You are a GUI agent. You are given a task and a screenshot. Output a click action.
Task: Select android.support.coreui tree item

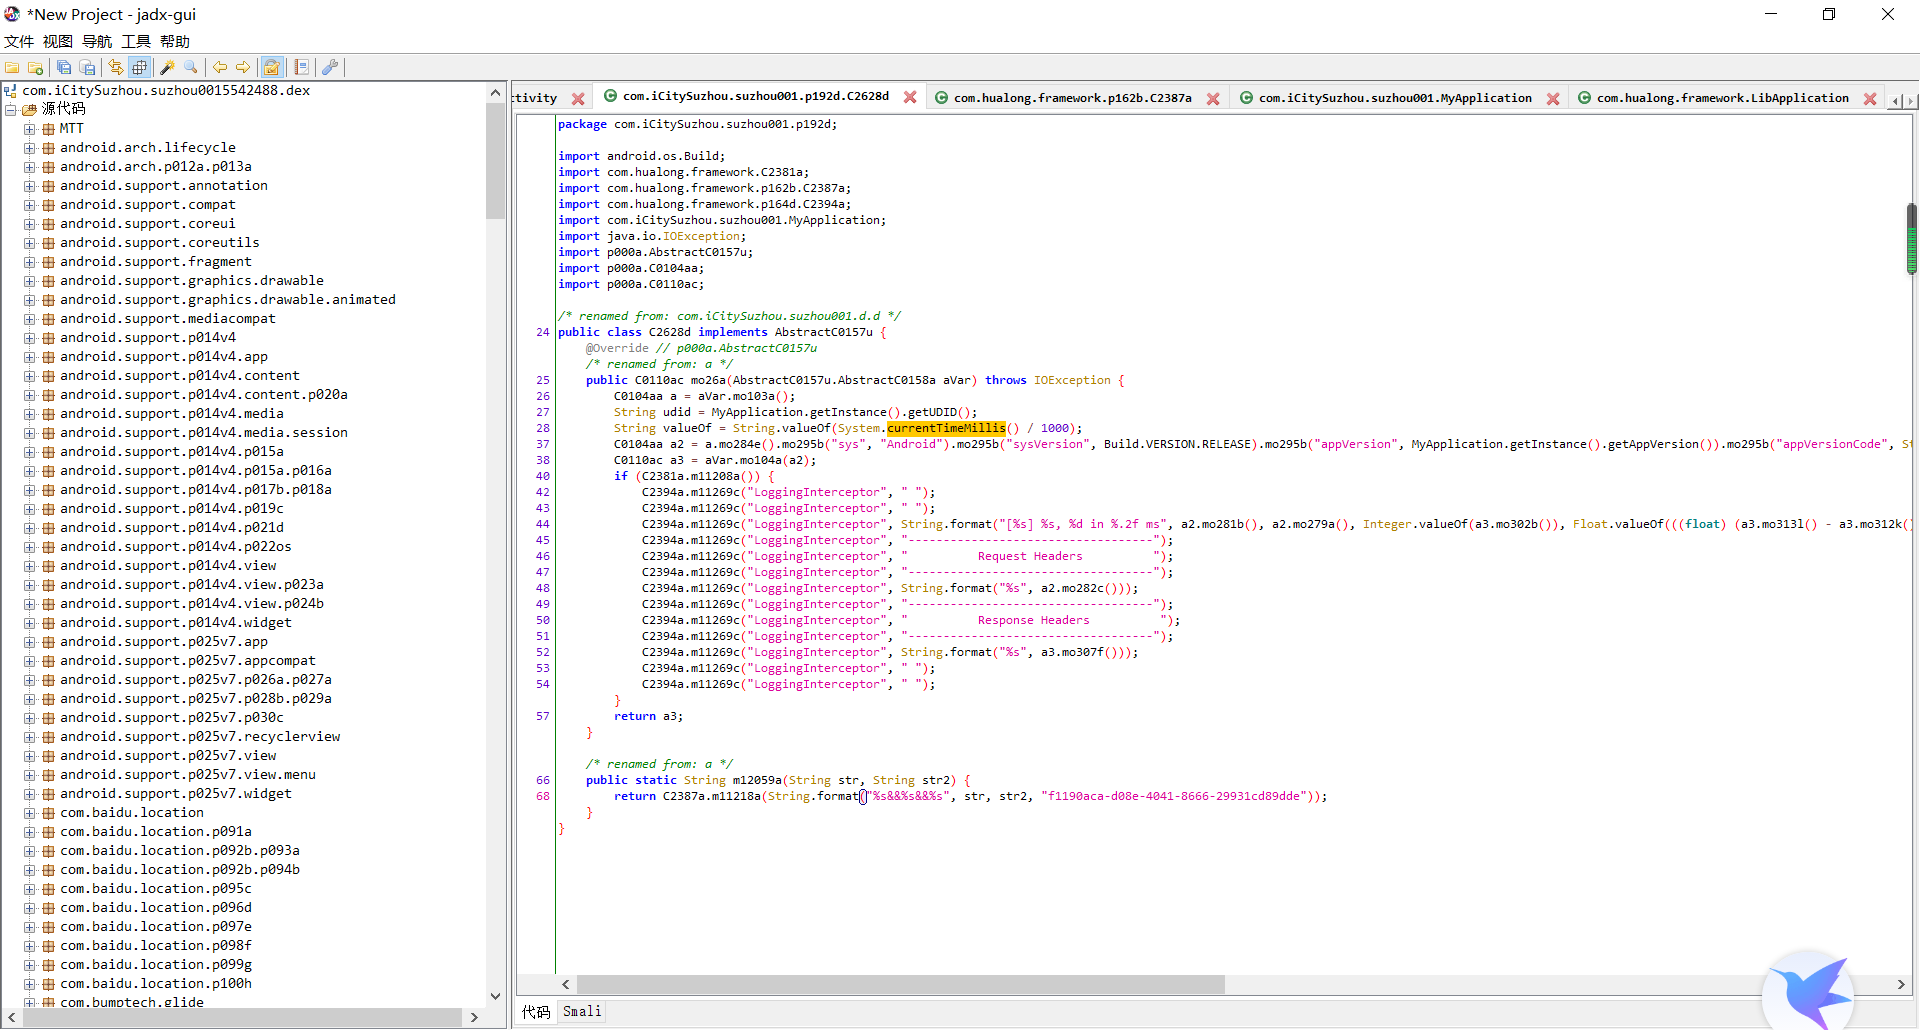pyautogui.click(x=148, y=223)
